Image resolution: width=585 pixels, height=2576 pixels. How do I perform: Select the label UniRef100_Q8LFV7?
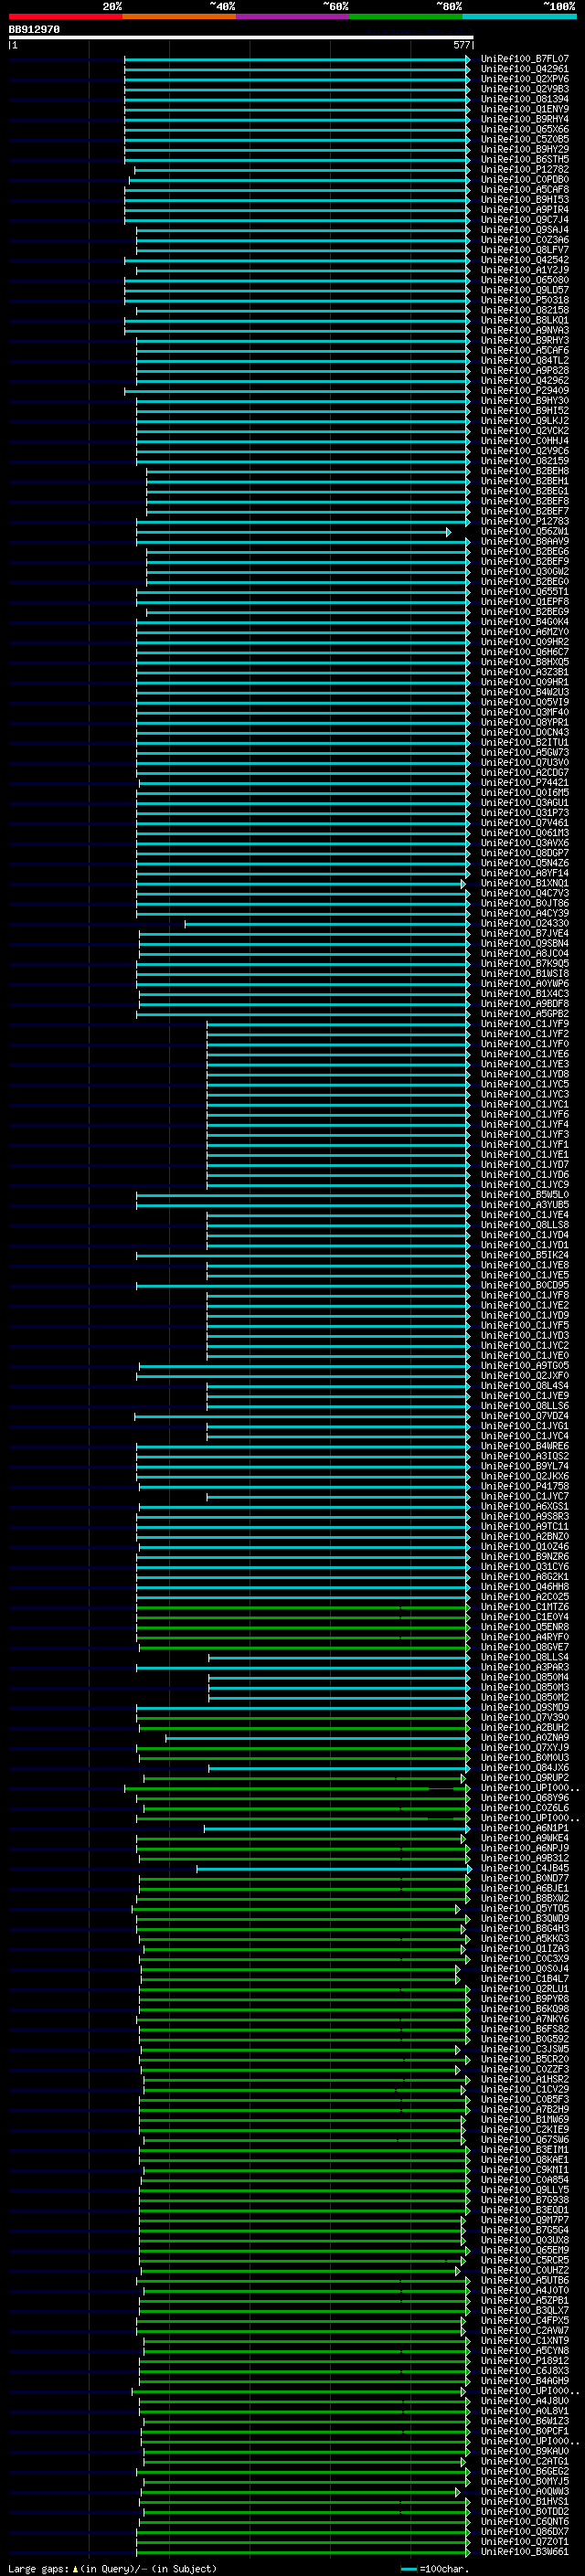click(x=525, y=250)
